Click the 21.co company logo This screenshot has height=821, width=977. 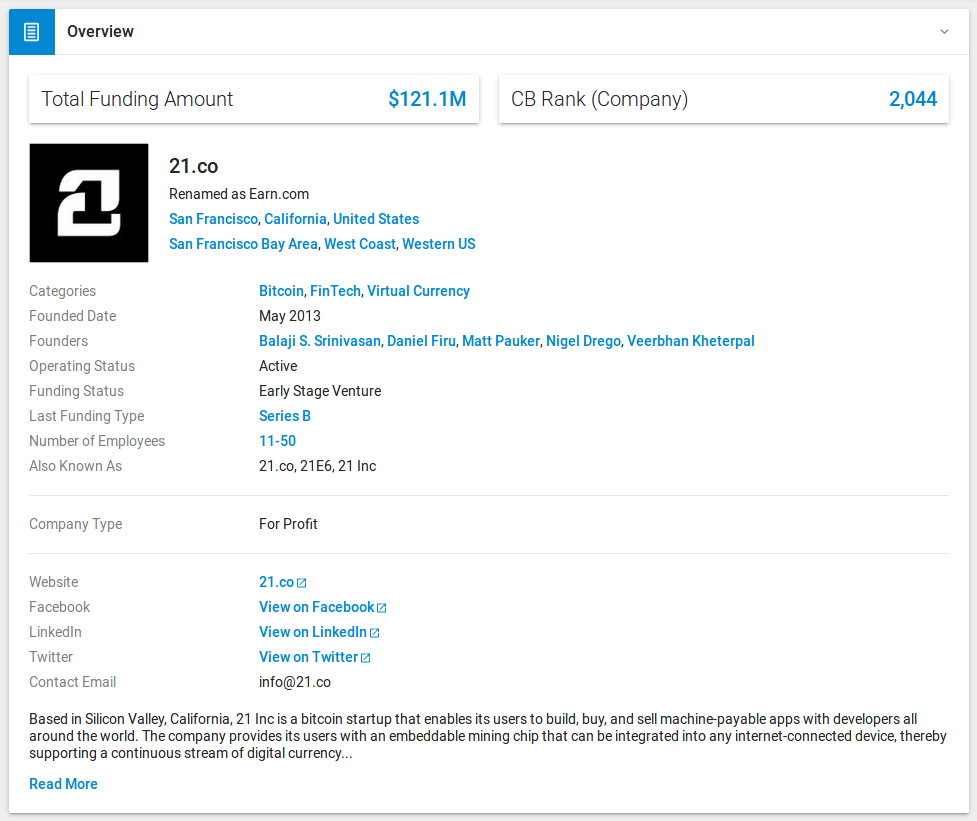pyautogui.click(x=89, y=203)
